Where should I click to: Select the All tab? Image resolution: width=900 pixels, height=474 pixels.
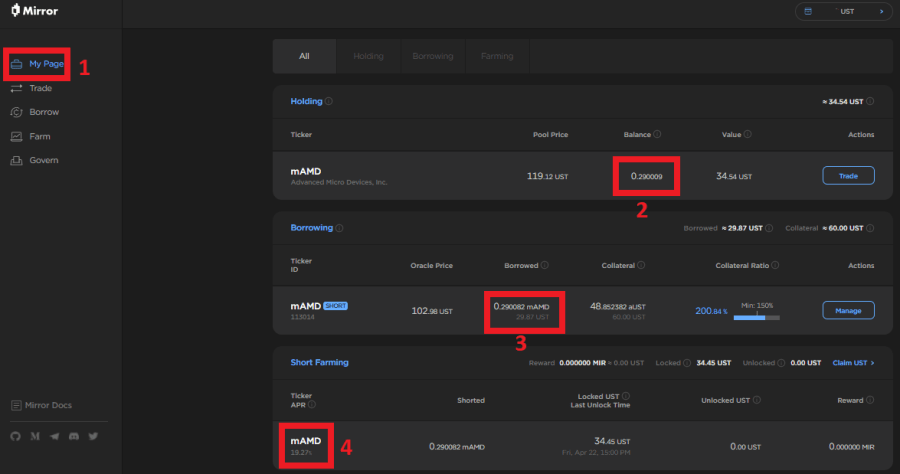pyautogui.click(x=304, y=56)
